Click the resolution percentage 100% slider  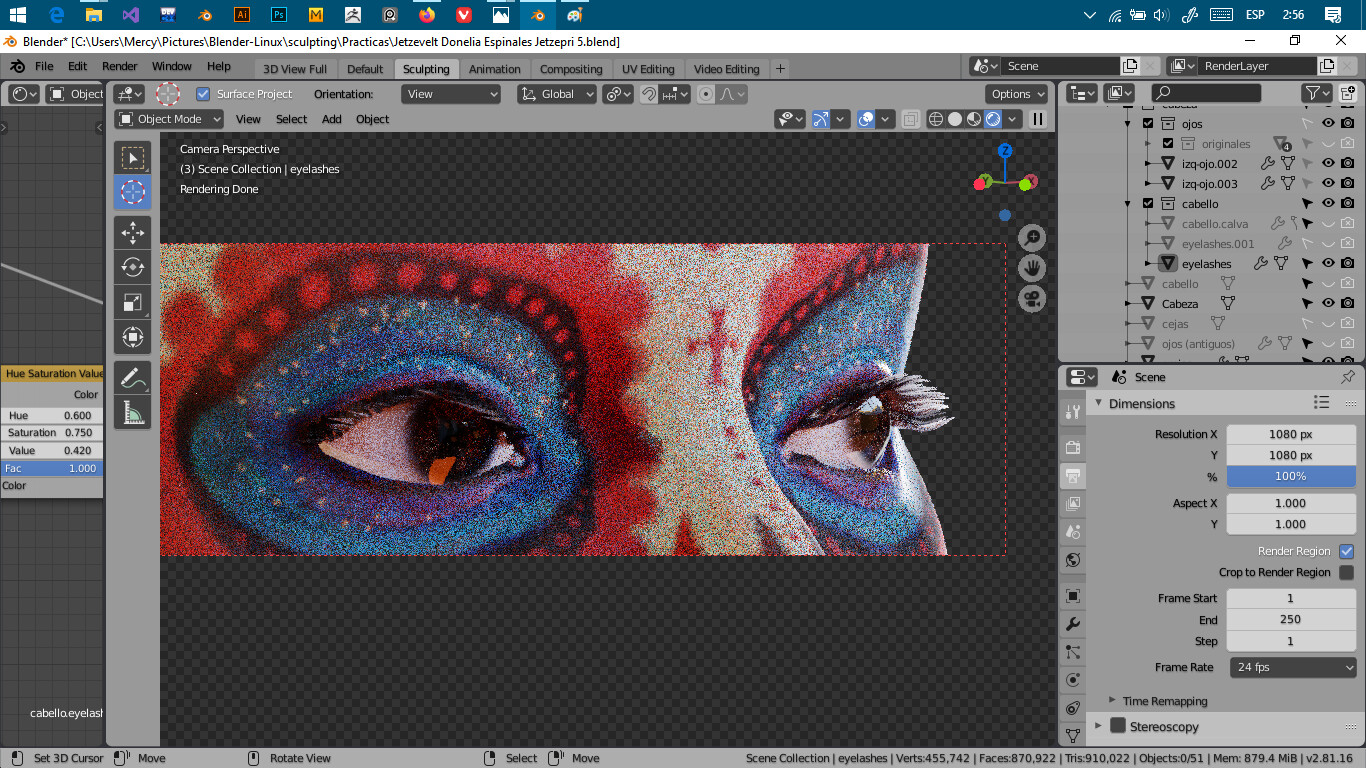(x=1290, y=476)
